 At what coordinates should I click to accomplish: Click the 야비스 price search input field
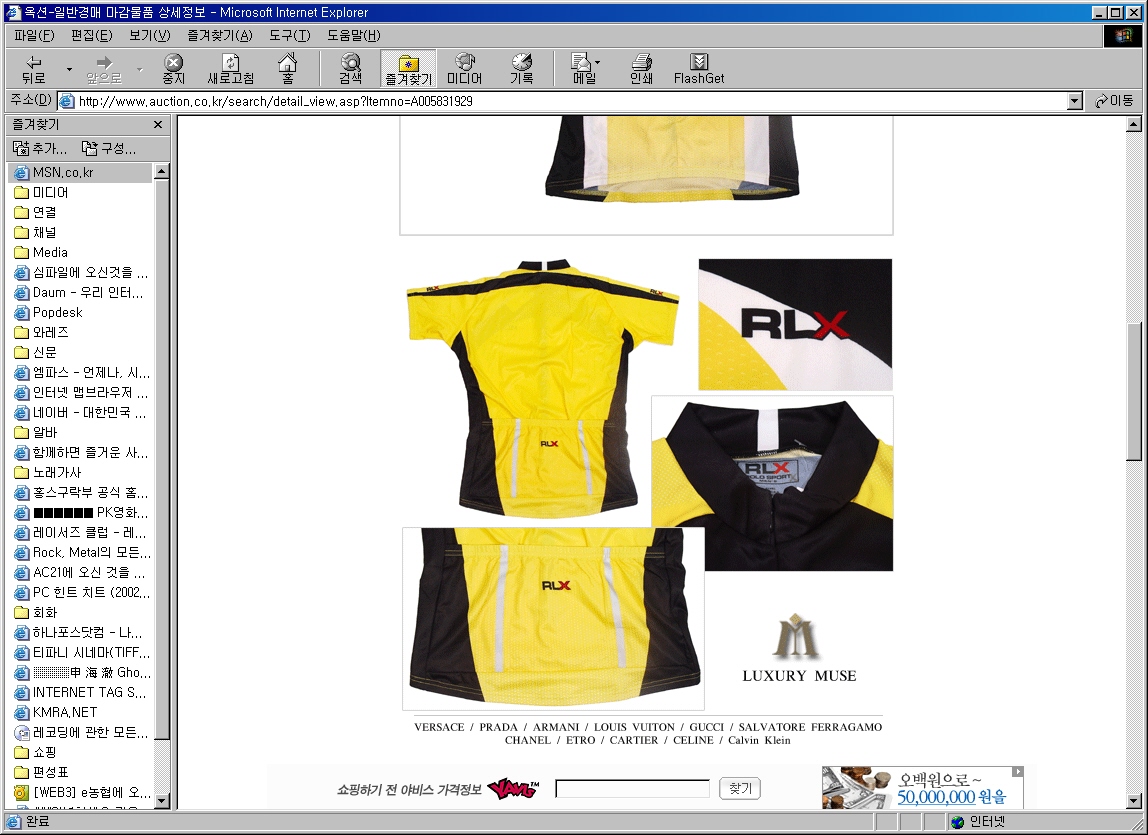(633, 788)
